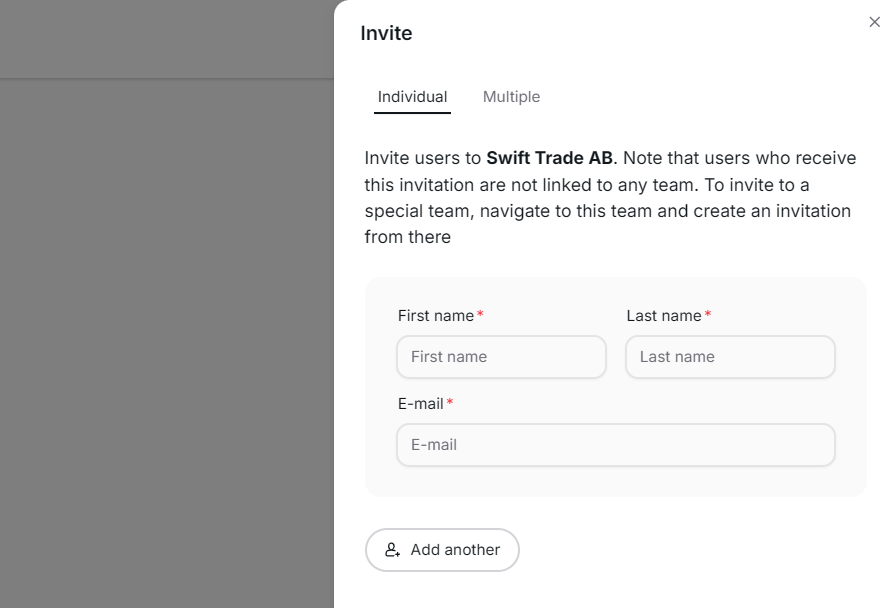Click the Invite panel heading
The width and height of the screenshot is (896, 608).
[x=386, y=33]
